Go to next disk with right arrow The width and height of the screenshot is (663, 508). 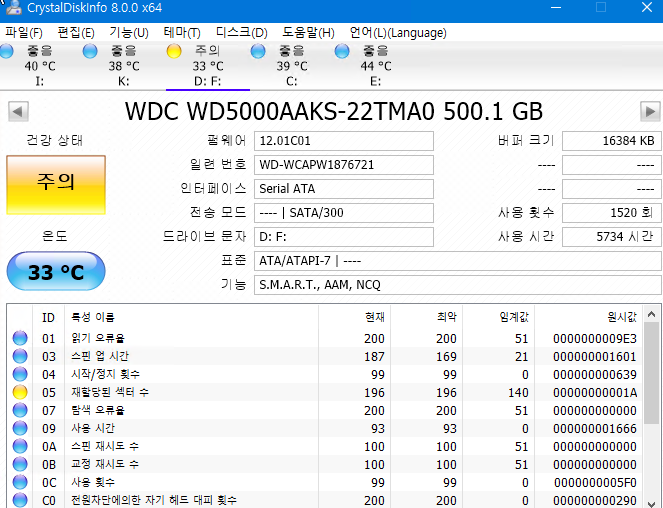click(x=650, y=112)
